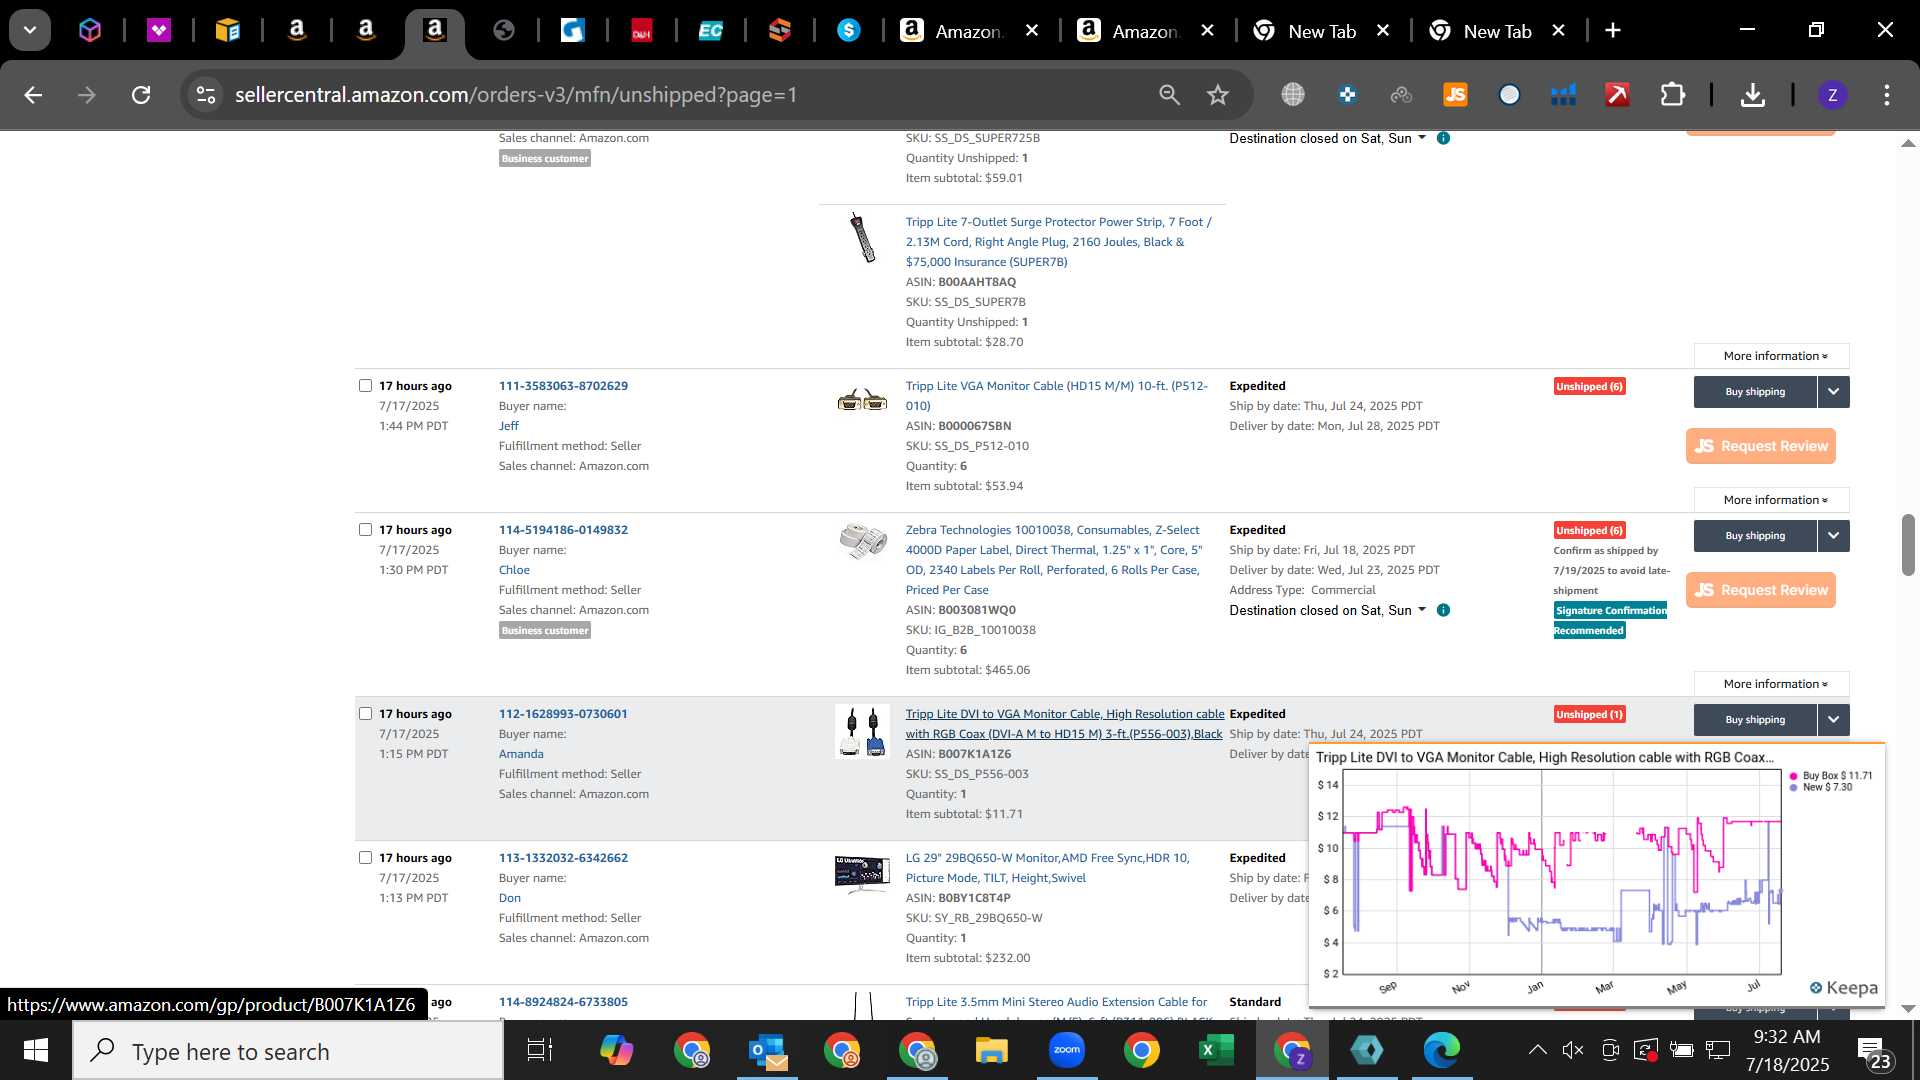Open the orange JS extension
Screen dimensions: 1920x1080
[x=1455, y=95]
